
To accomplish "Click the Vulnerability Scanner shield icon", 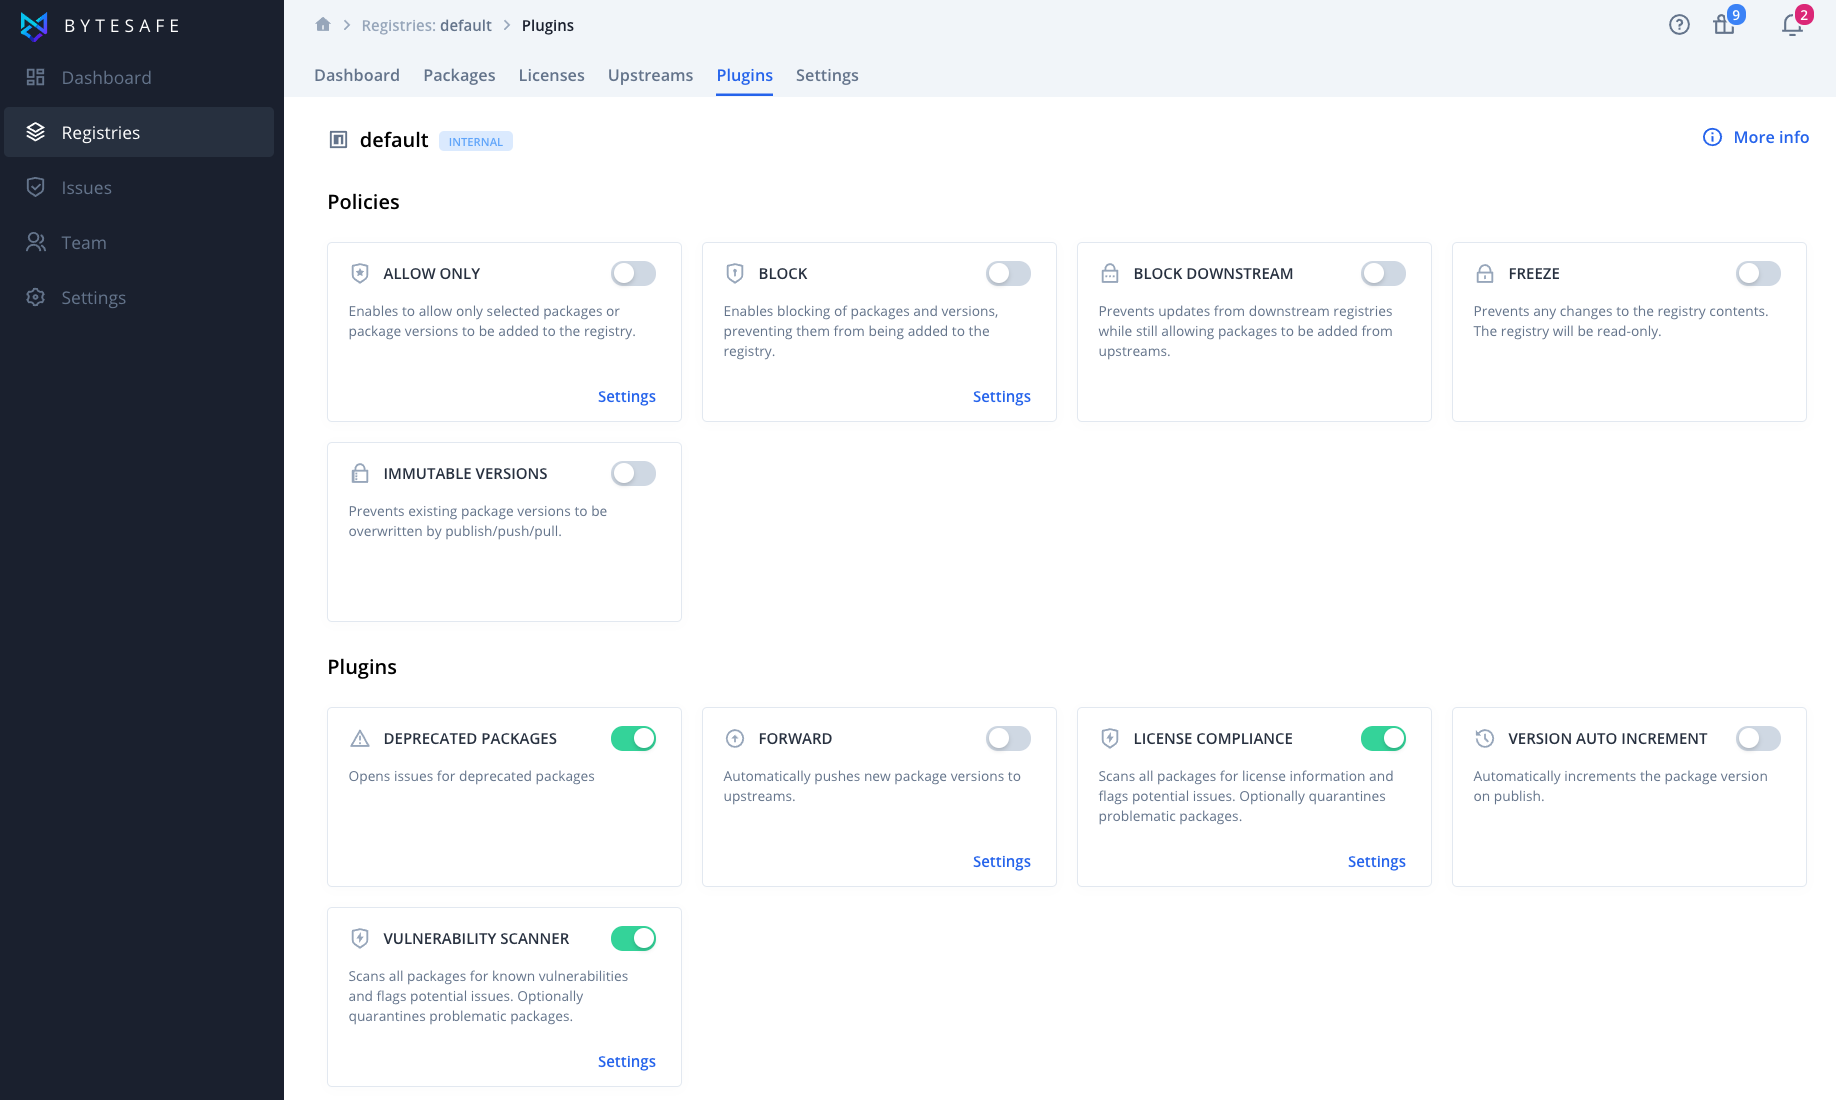I will pos(360,938).
